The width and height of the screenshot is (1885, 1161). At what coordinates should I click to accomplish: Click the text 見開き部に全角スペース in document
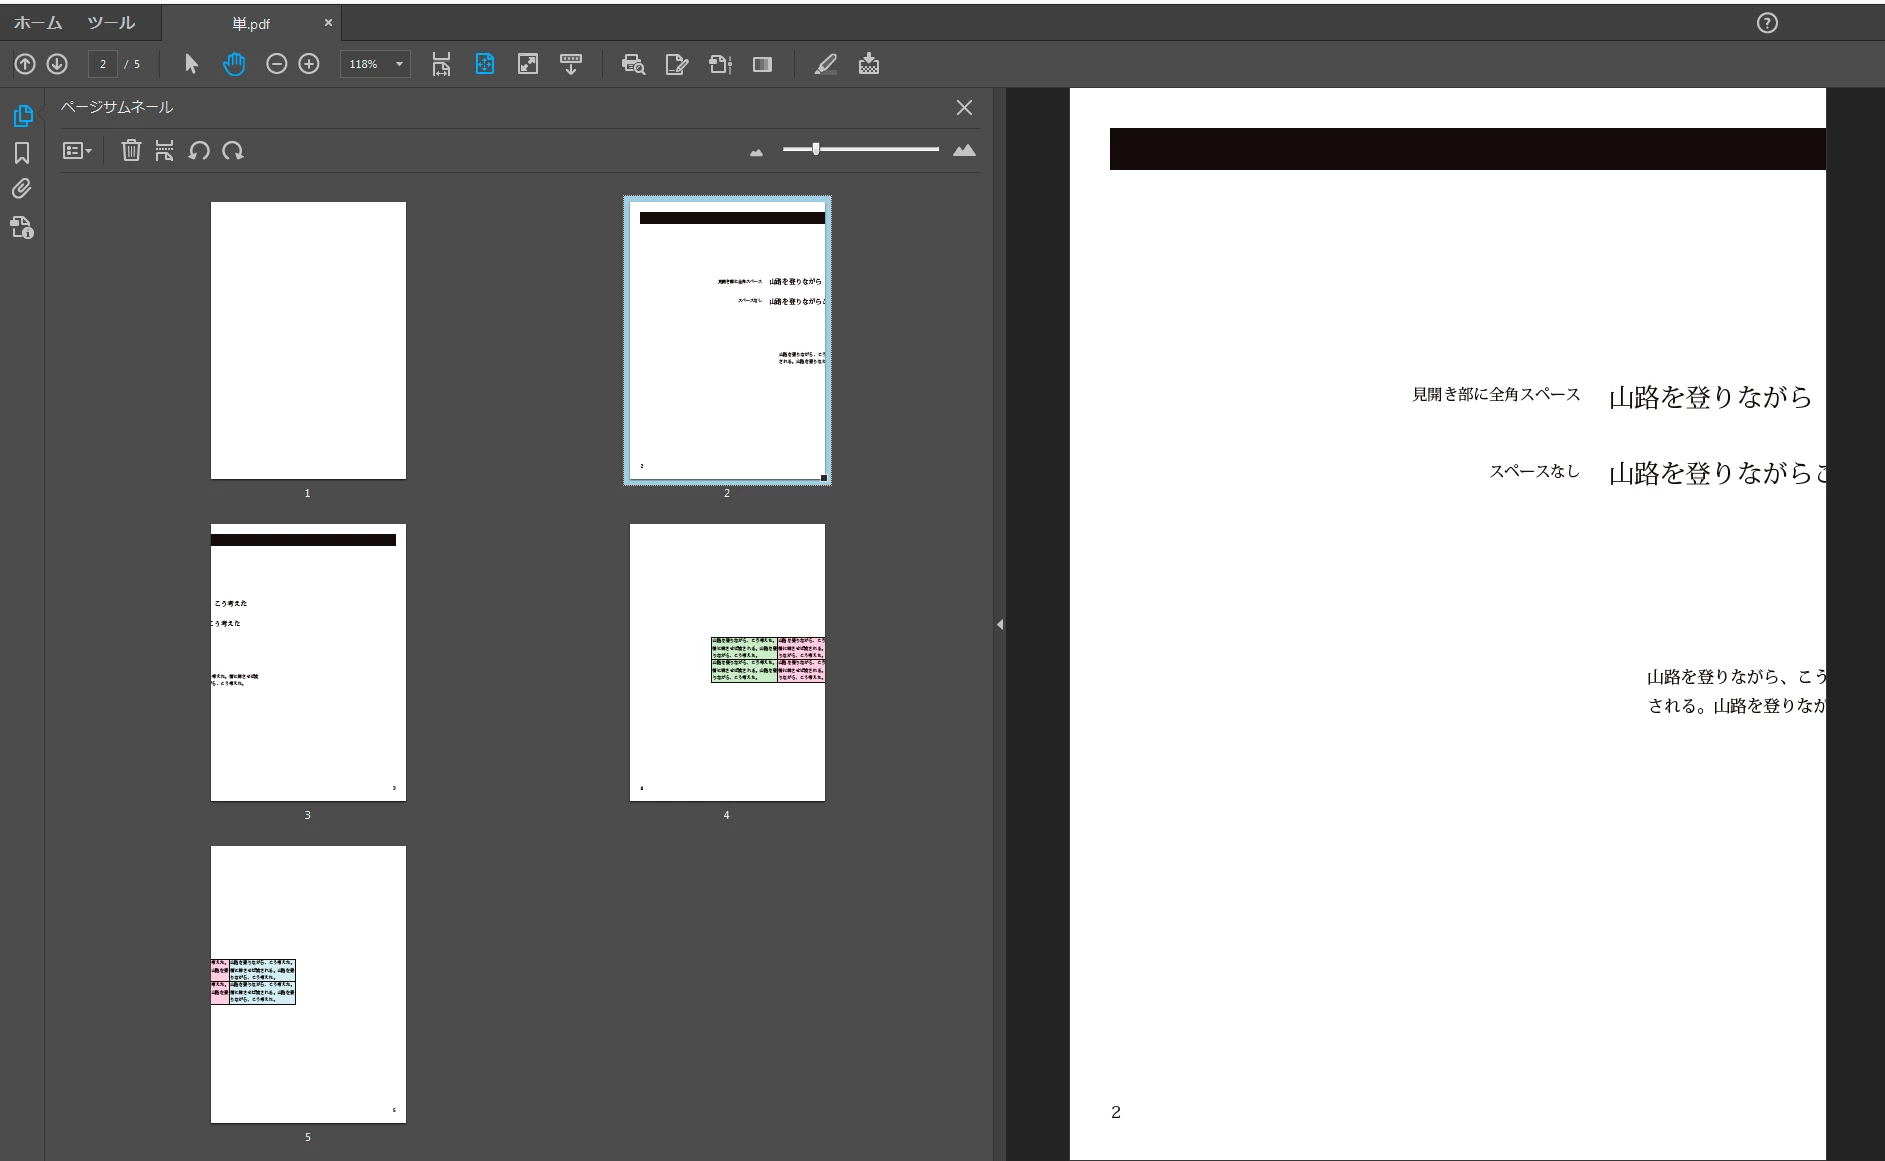coord(1496,395)
